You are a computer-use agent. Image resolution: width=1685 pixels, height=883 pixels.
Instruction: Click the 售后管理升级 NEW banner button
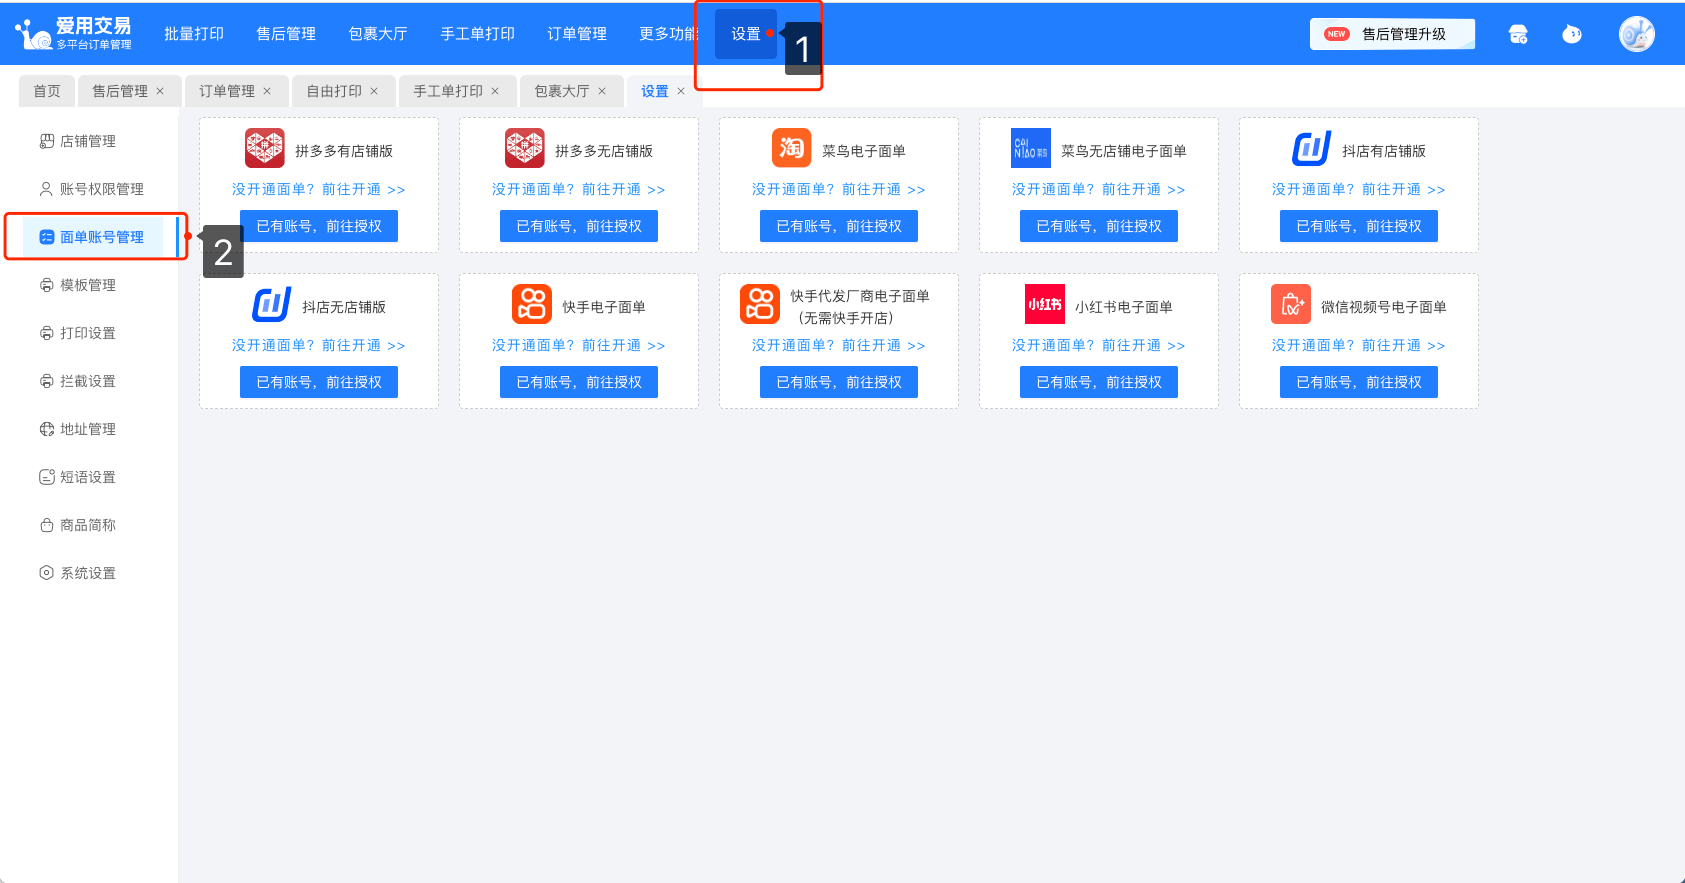1392,34
